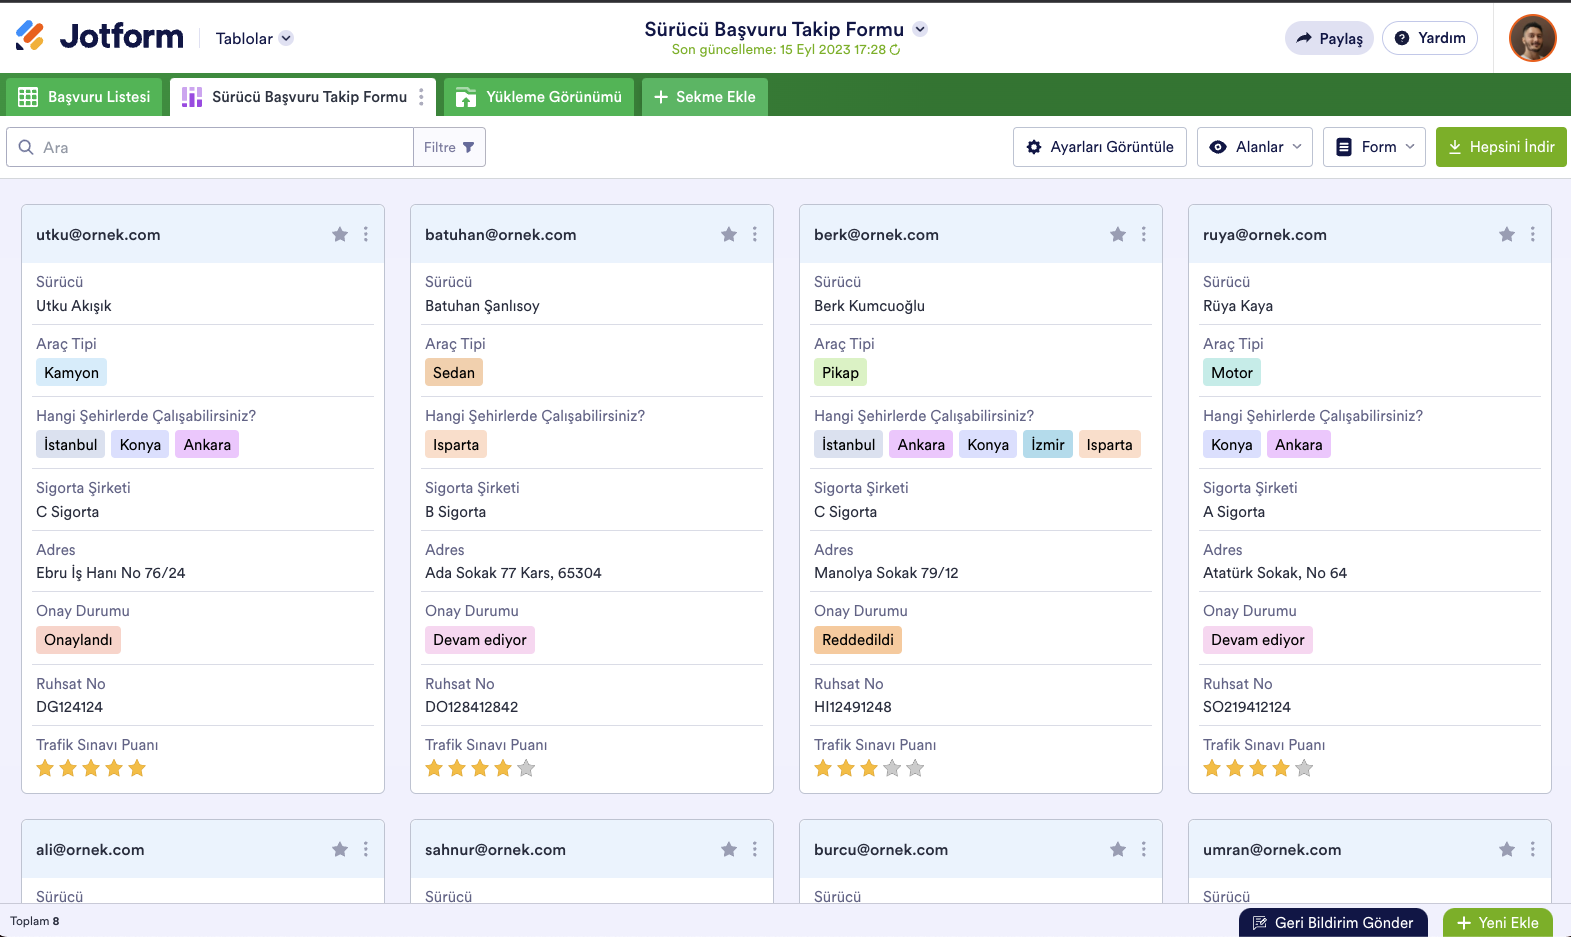Click the Jotform logo
The image size is (1571, 937).
100,37
